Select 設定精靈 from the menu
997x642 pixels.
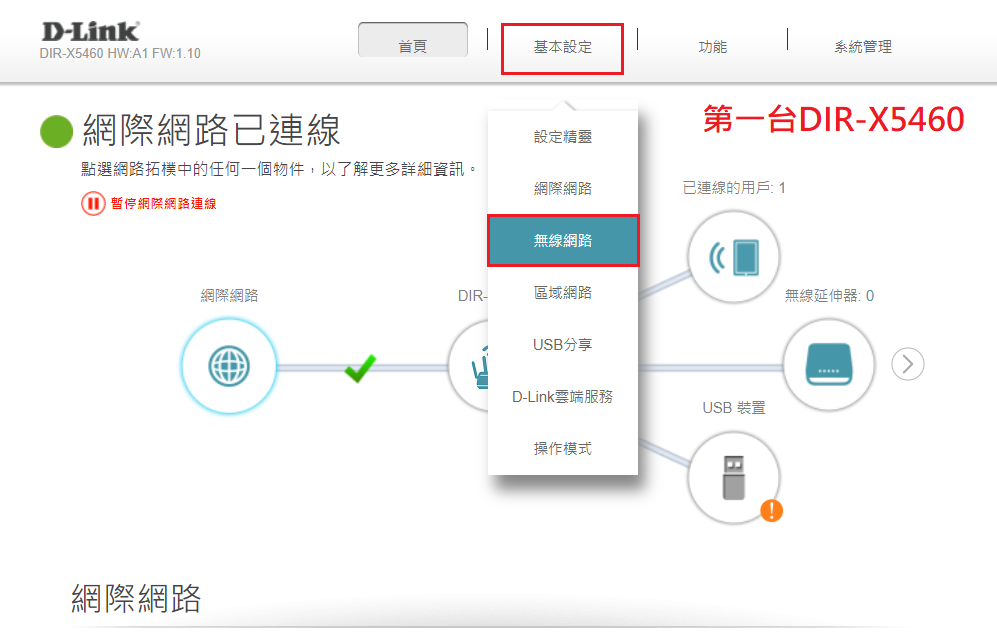pyautogui.click(x=562, y=137)
